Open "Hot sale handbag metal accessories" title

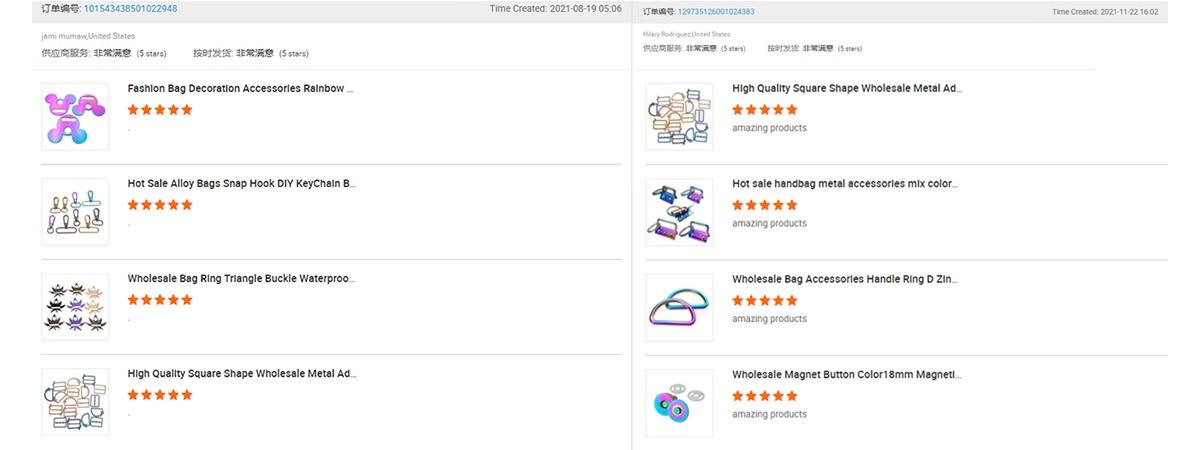click(x=845, y=184)
